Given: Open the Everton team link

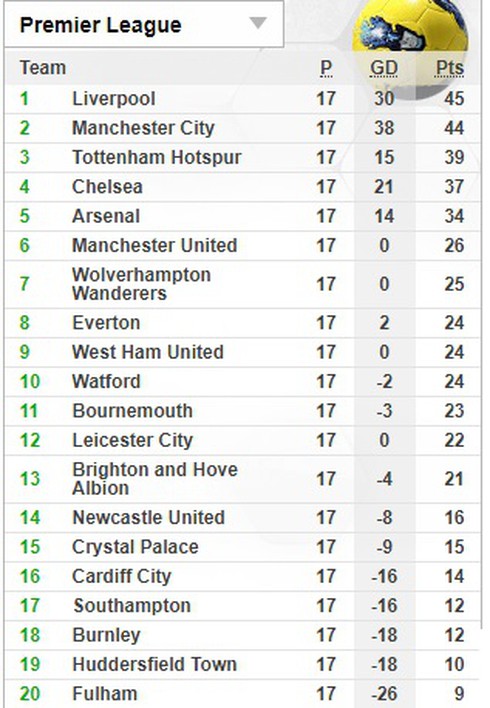Looking at the screenshot, I should point(106,323).
